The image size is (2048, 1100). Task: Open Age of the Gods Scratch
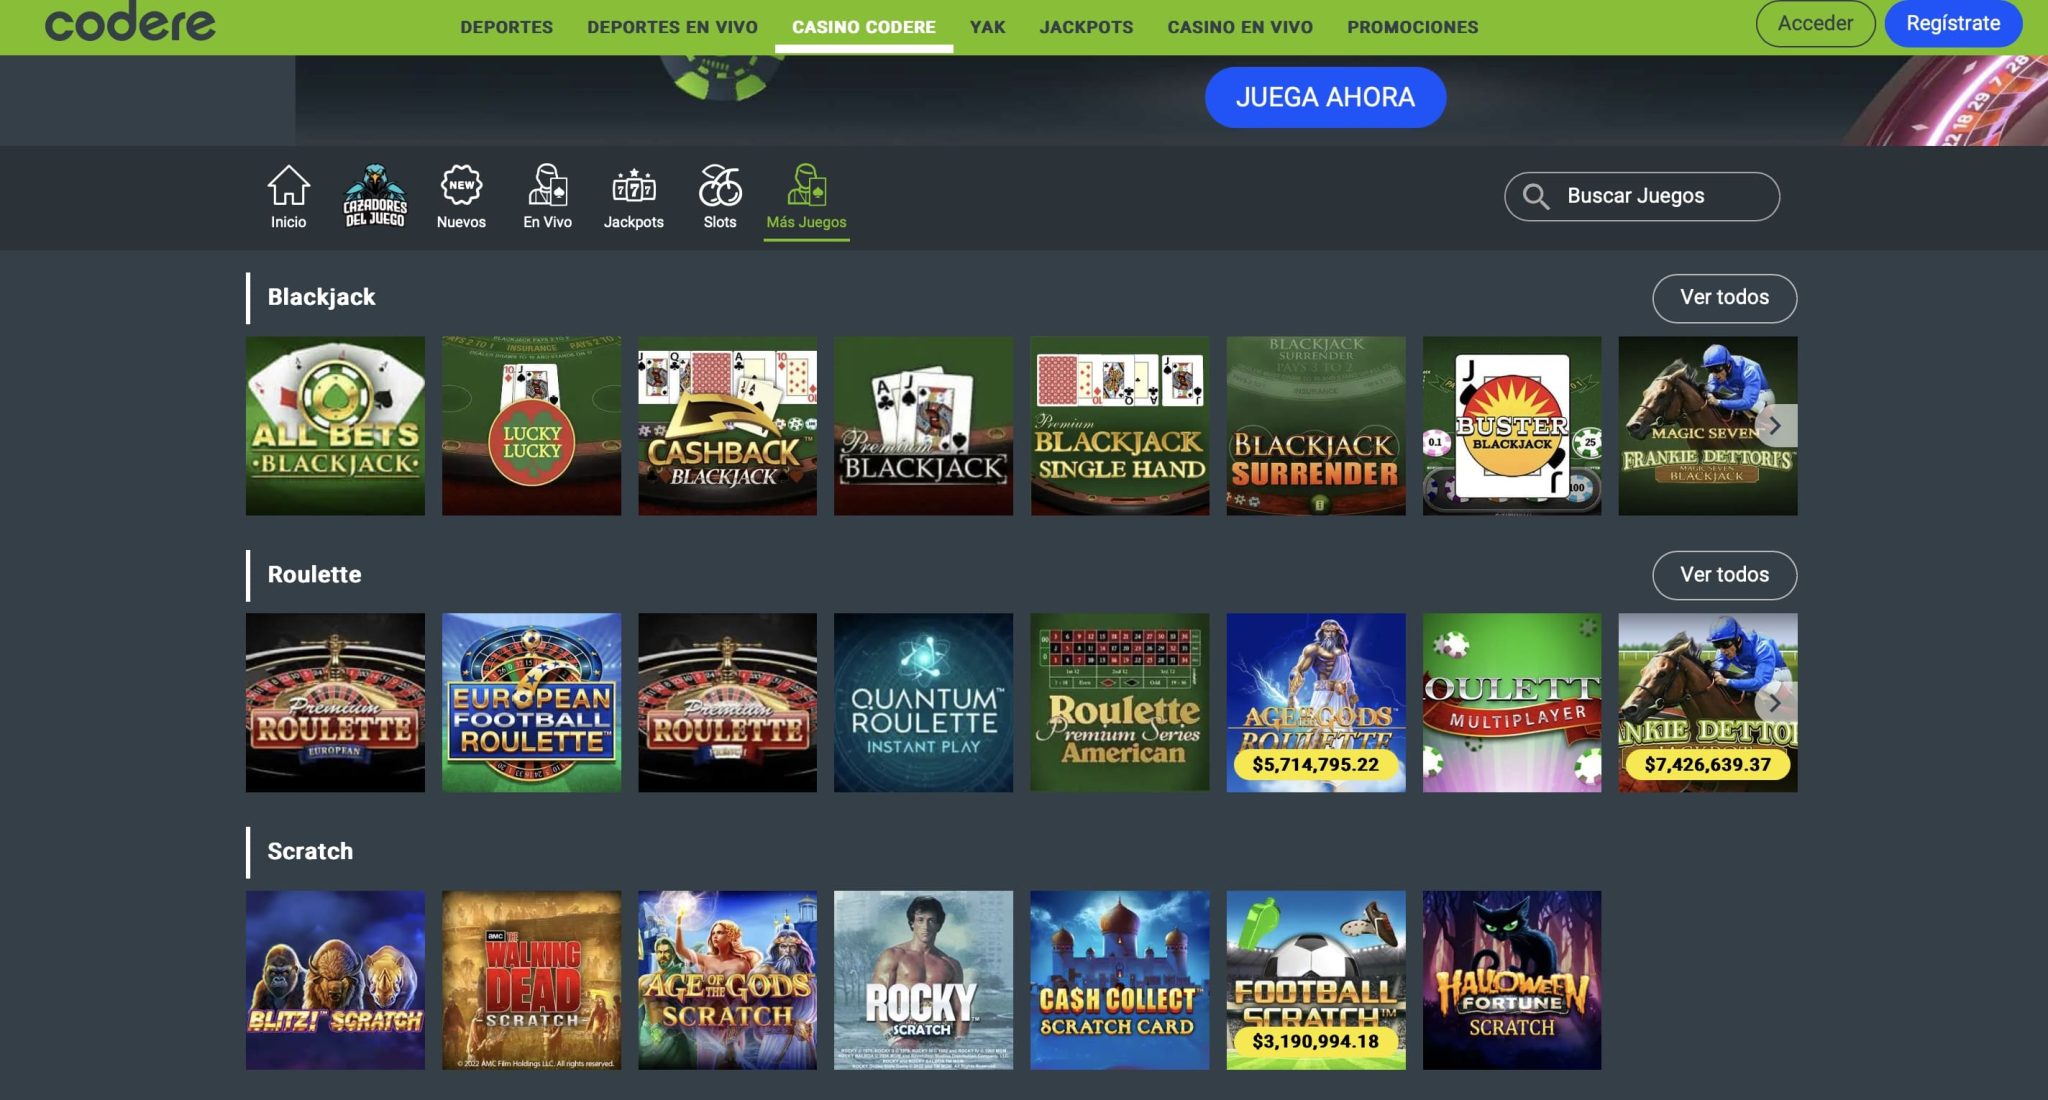(x=727, y=980)
